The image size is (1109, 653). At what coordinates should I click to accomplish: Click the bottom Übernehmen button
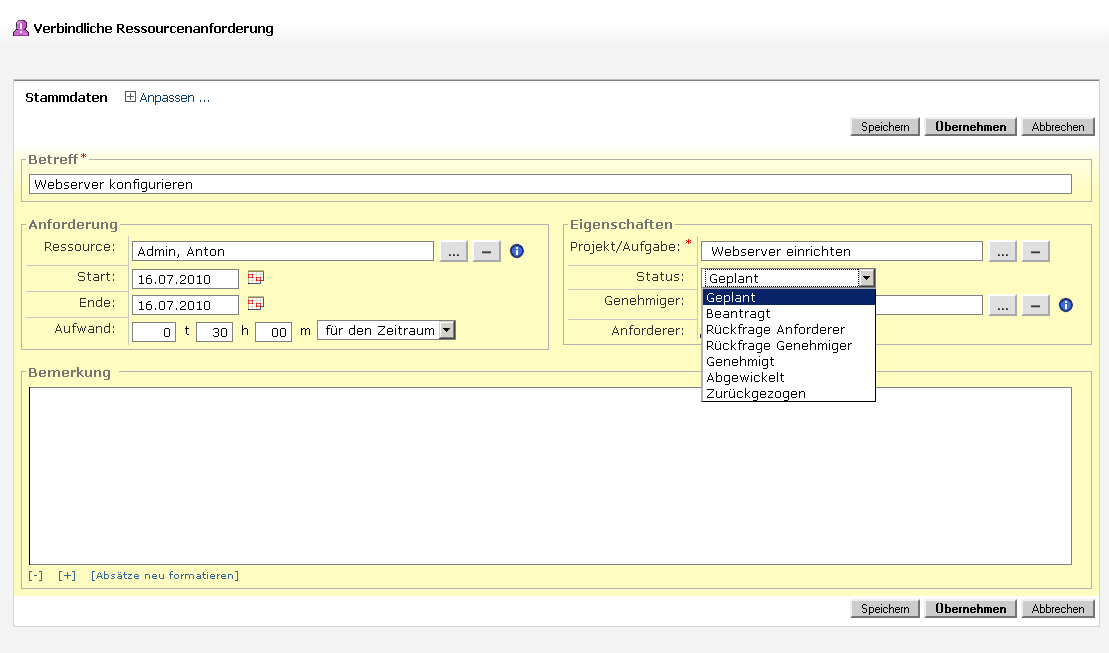970,608
